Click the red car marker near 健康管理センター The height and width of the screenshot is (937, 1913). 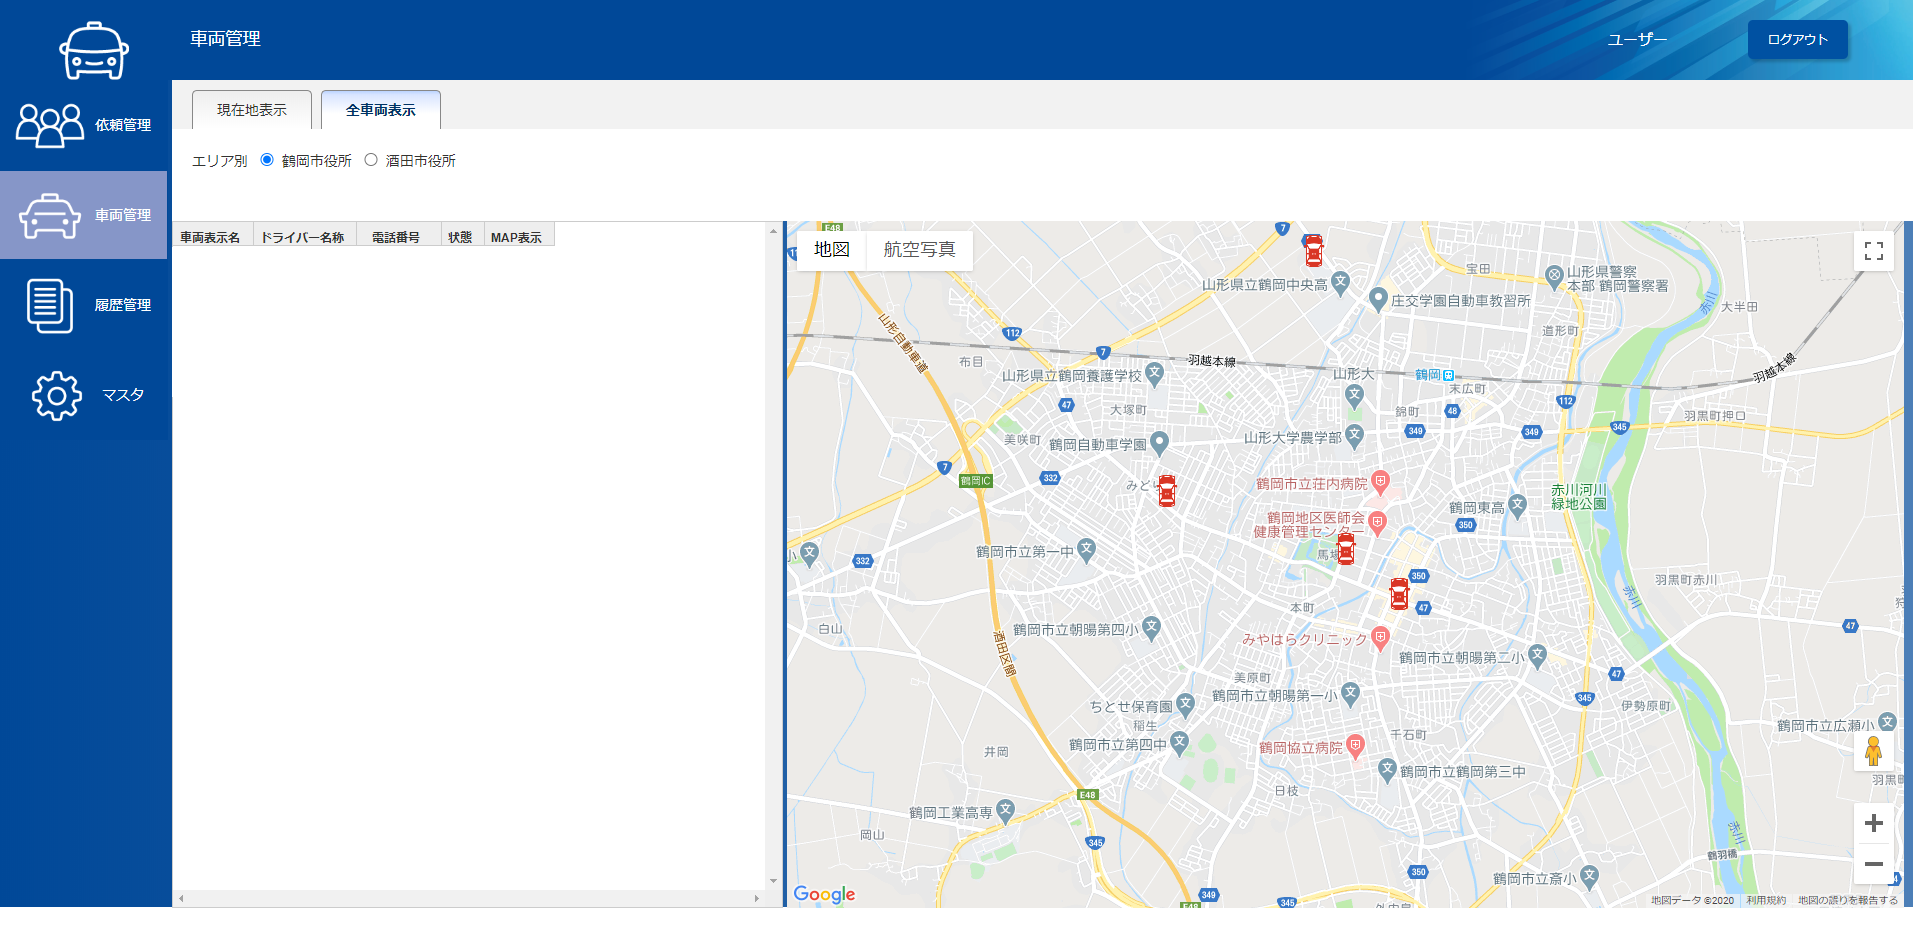(1346, 548)
